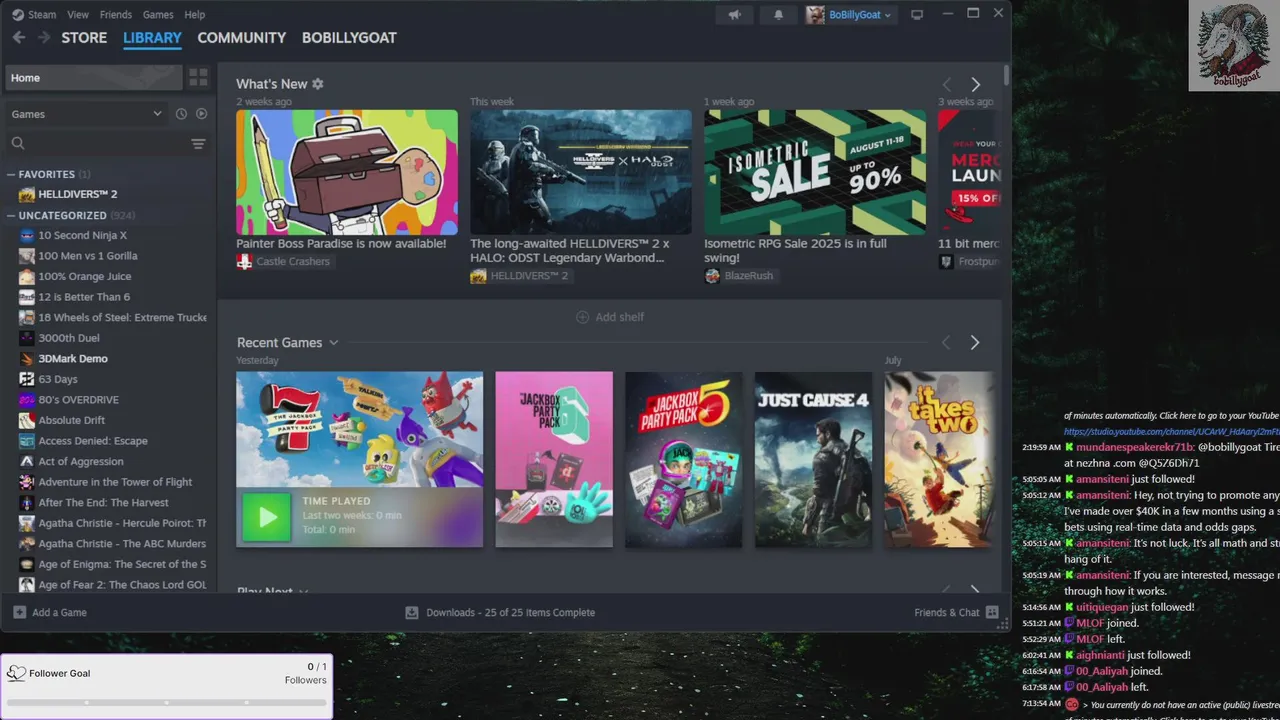Click the Castle Crashers publisher icon

(x=244, y=261)
